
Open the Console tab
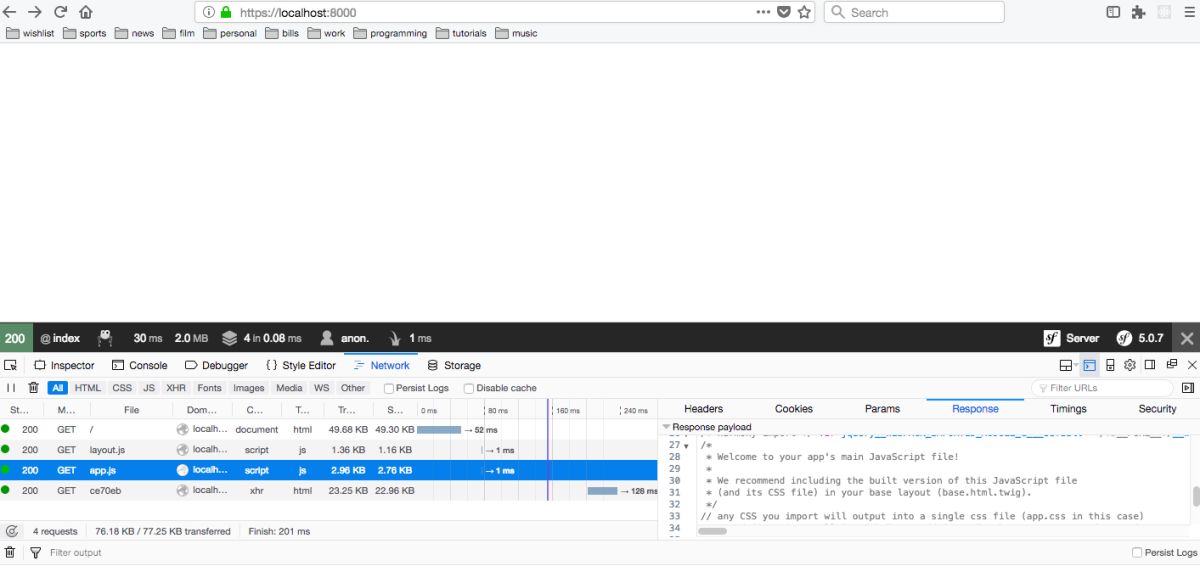point(140,365)
